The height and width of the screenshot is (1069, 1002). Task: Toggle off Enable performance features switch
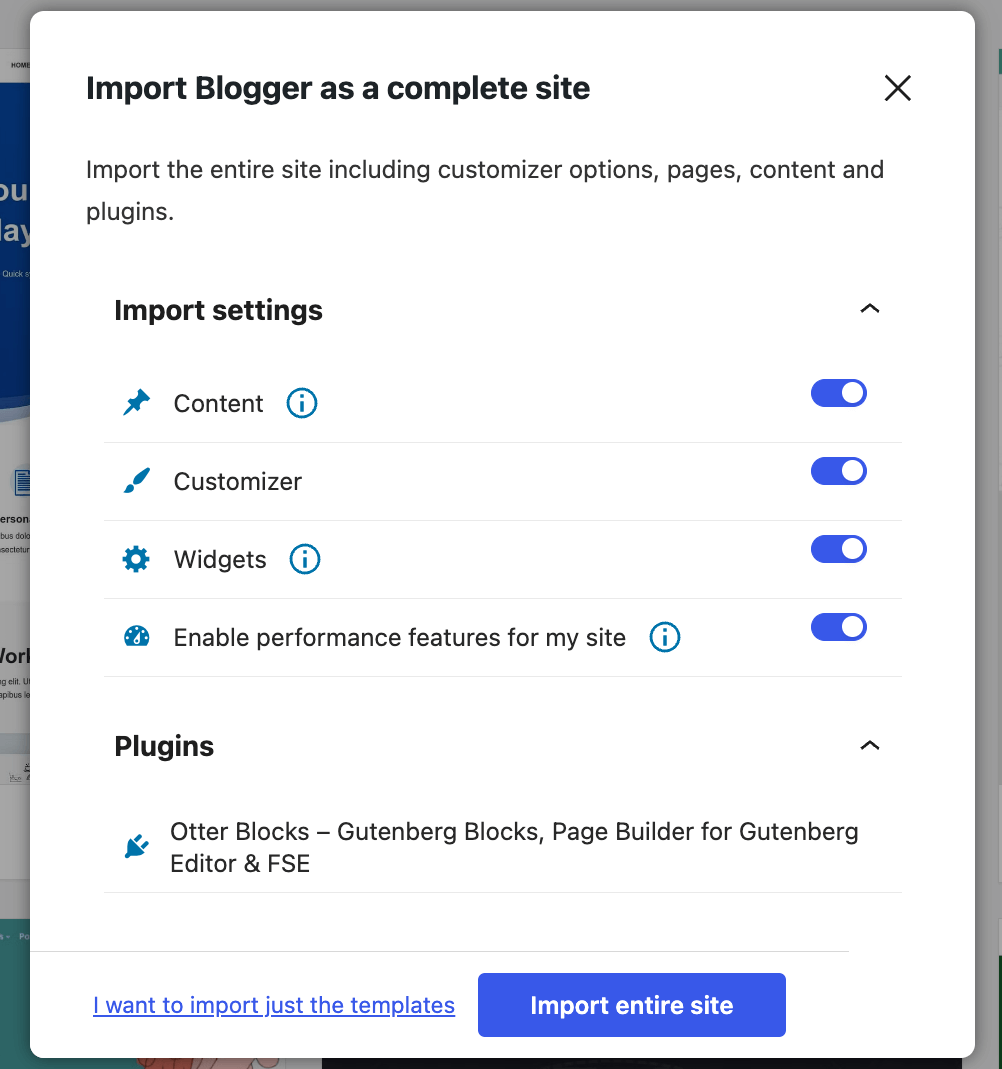pos(838,627)
